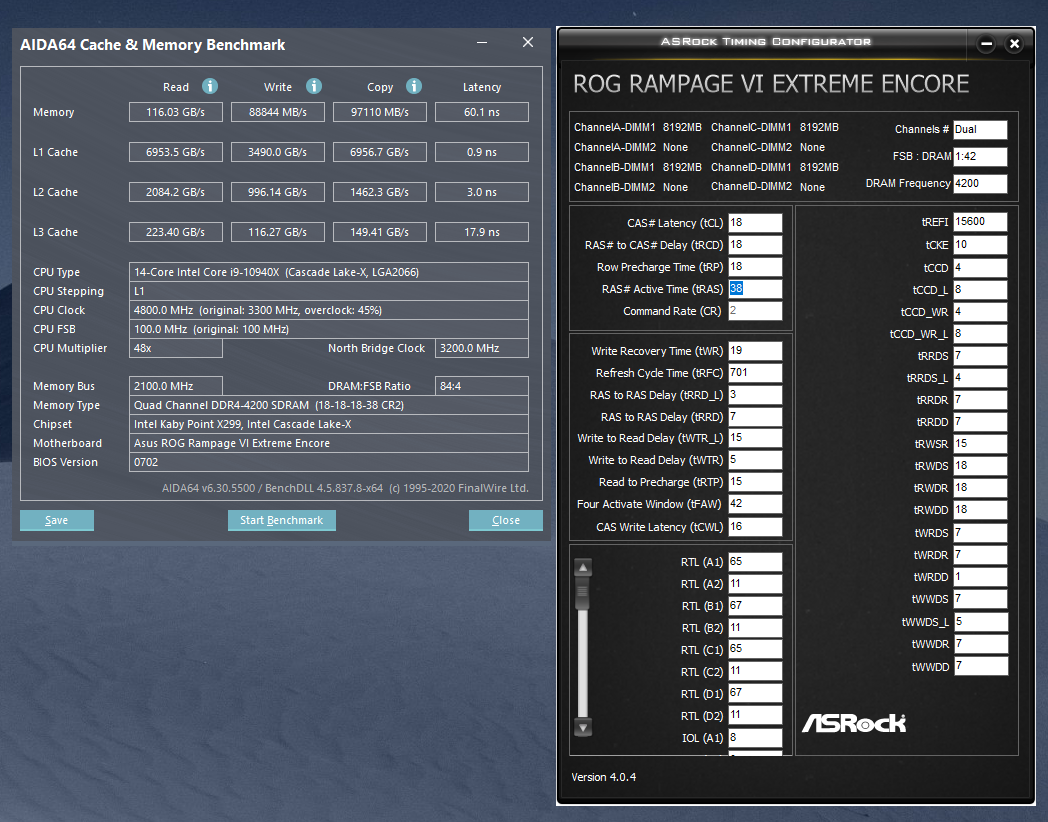
Task: Click the BIOS Version 0702 field
Action: 329,462
